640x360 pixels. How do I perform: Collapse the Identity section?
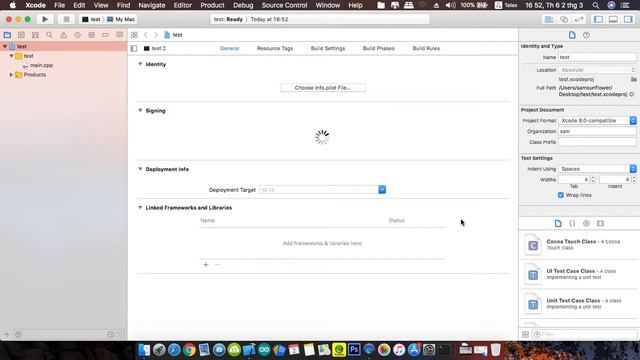pyautogui.click(x=140, y=64)
